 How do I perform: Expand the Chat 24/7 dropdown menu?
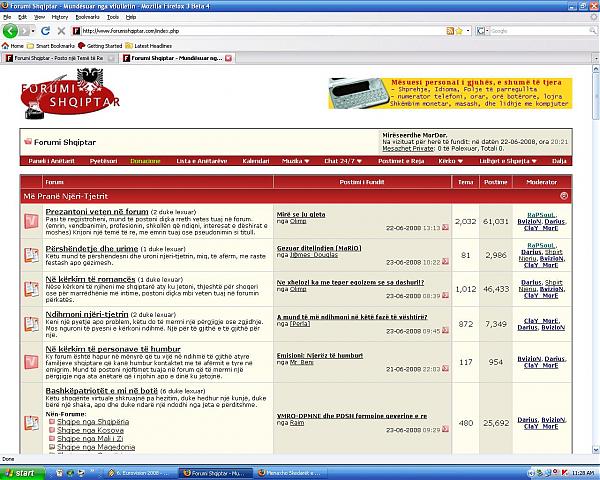point(343,161)
